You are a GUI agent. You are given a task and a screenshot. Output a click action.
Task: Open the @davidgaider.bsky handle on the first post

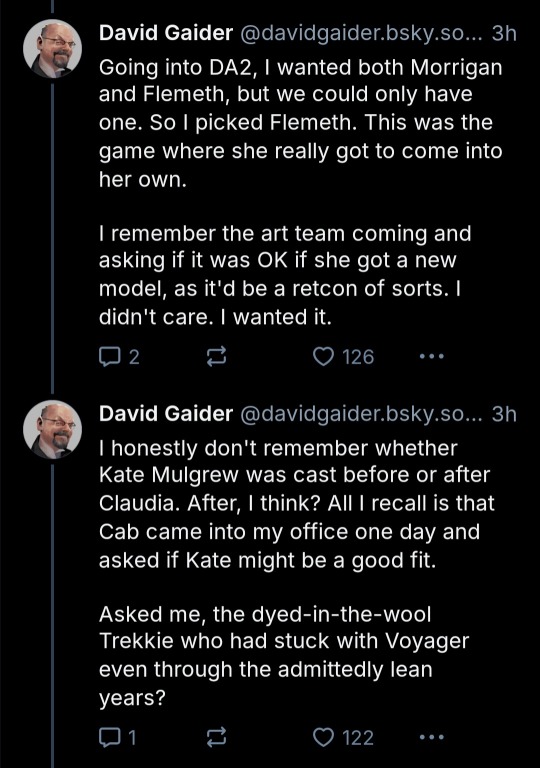coord(362,33)
